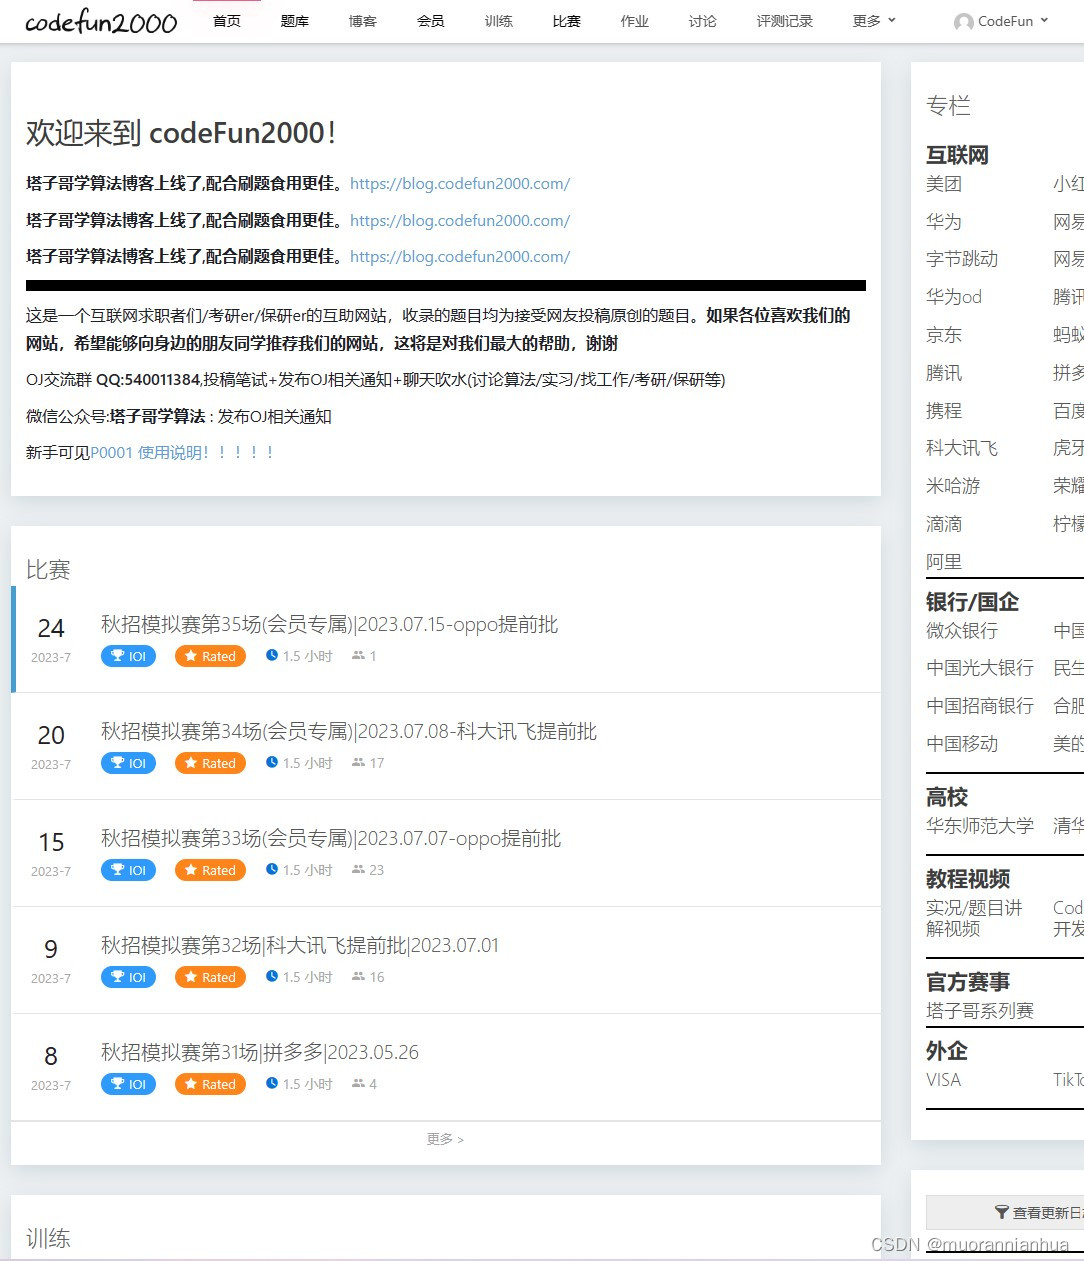Viewport: 1084px width, 1261px height.
Task: Open 字节跳动 in the sidebar
Action: [x=962, y=259]
